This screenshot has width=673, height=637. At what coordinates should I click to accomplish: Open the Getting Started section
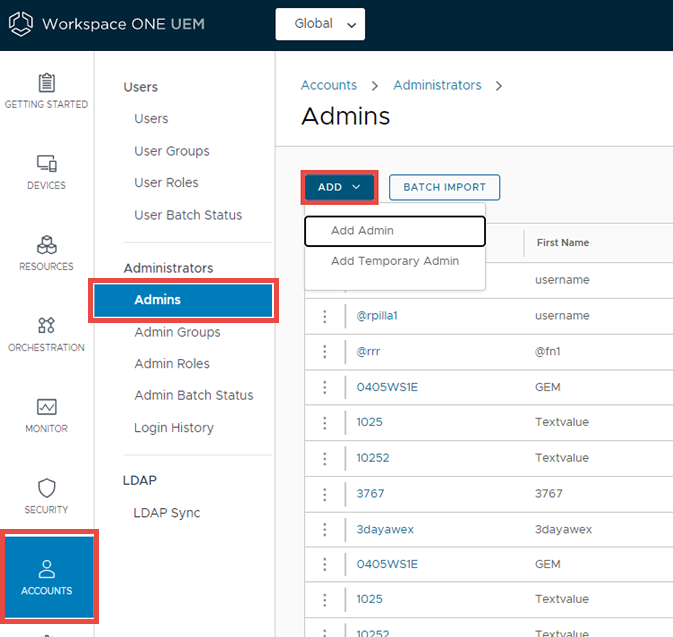[46, 91]
